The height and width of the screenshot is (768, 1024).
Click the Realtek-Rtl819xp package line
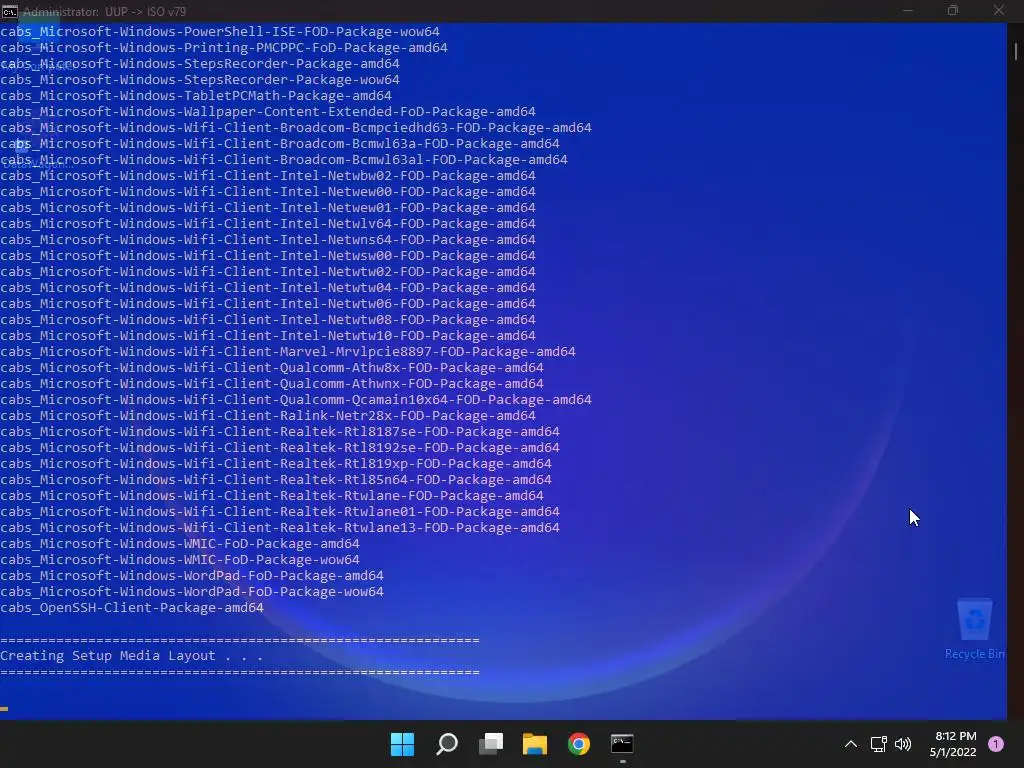point(276,464)
